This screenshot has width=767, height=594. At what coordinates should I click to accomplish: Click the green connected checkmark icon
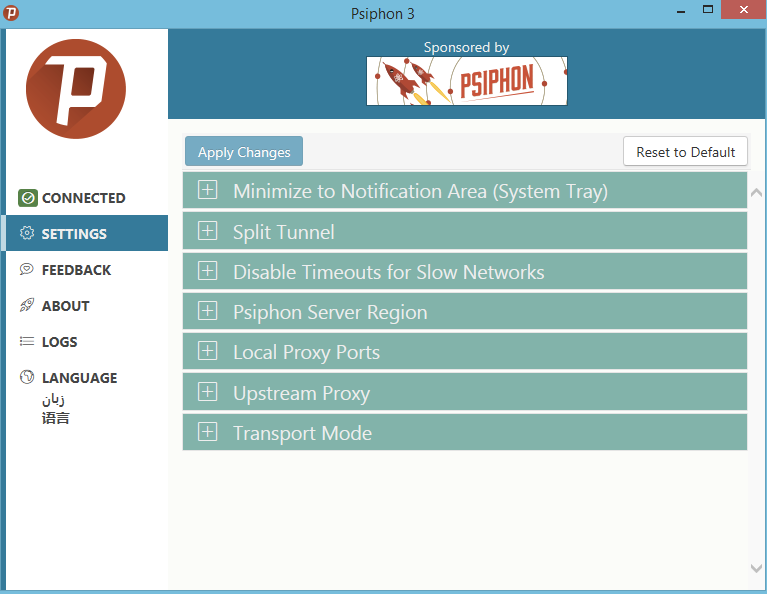click(x=28, y=198)
